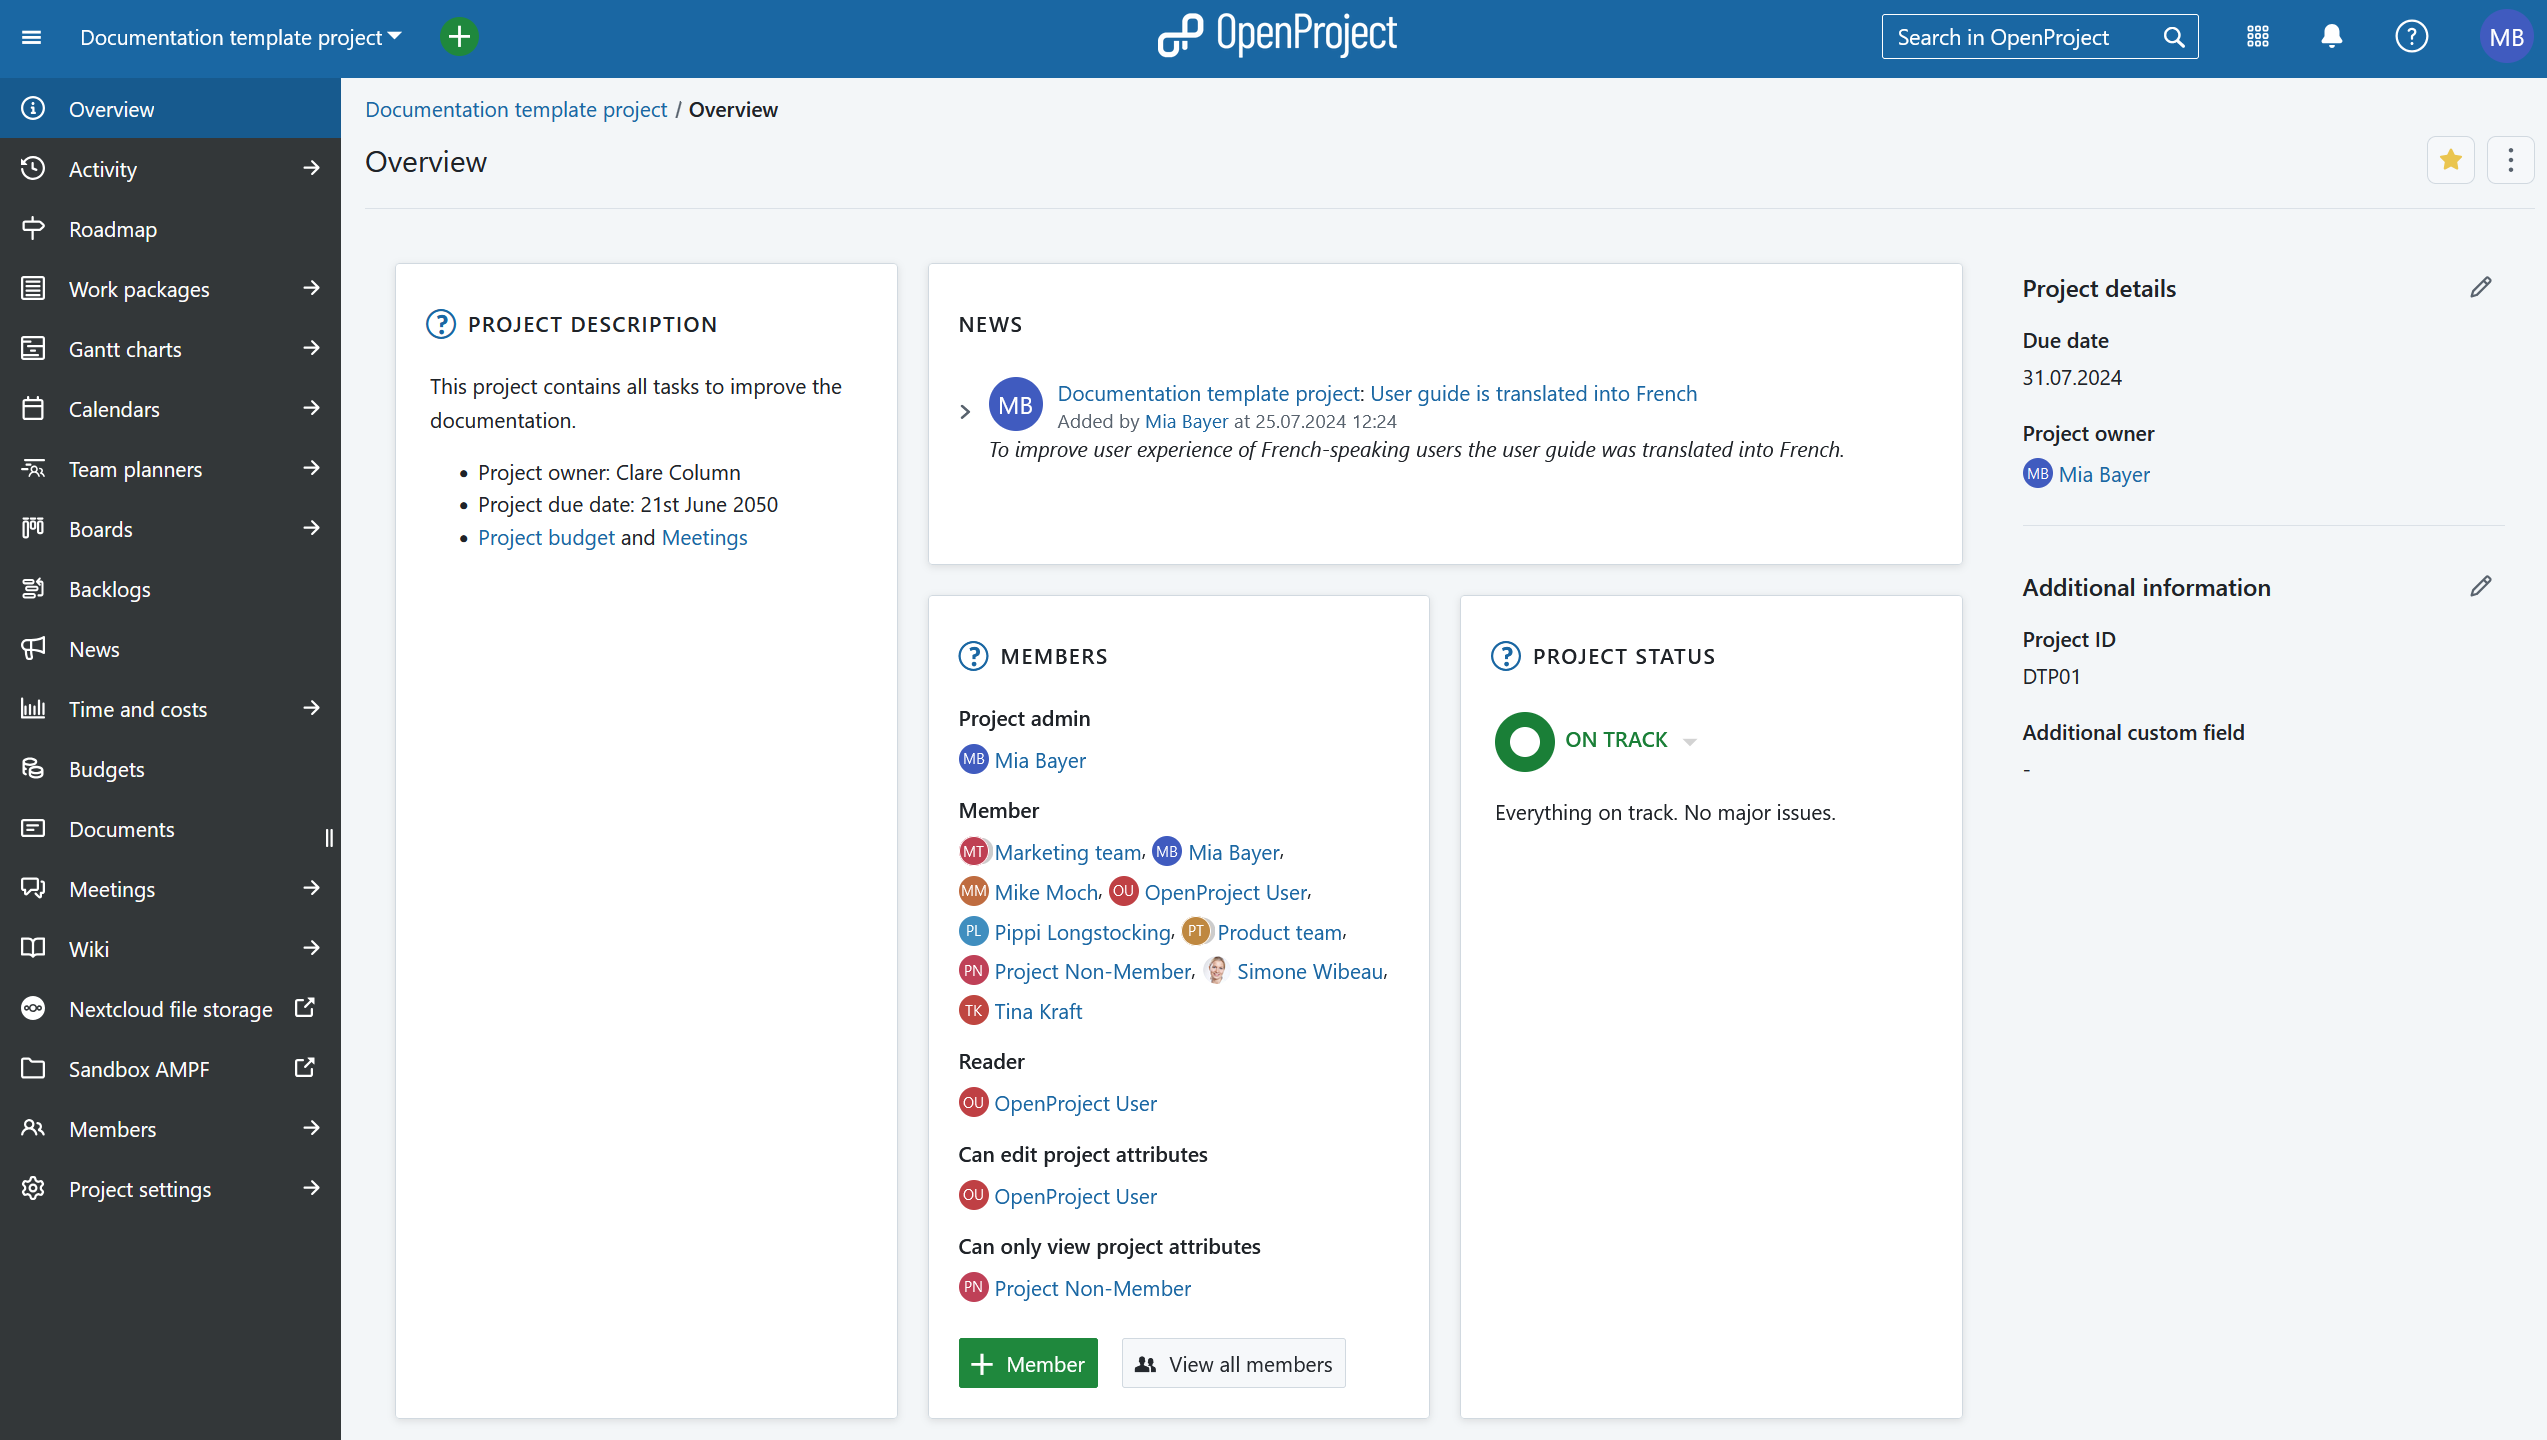Click the View all members link
Viewport: 2547px width, 1440px height.
pos(1233,1363)
